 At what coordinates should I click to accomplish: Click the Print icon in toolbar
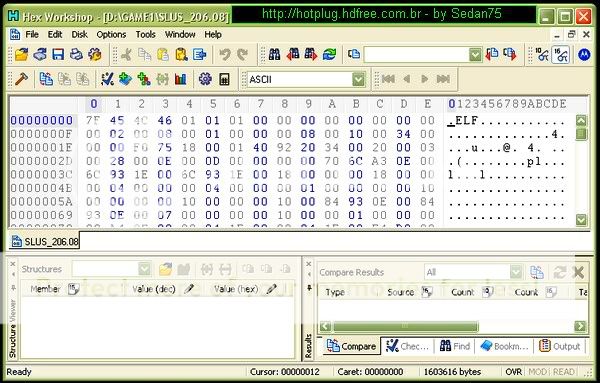[x=76, y=55]
